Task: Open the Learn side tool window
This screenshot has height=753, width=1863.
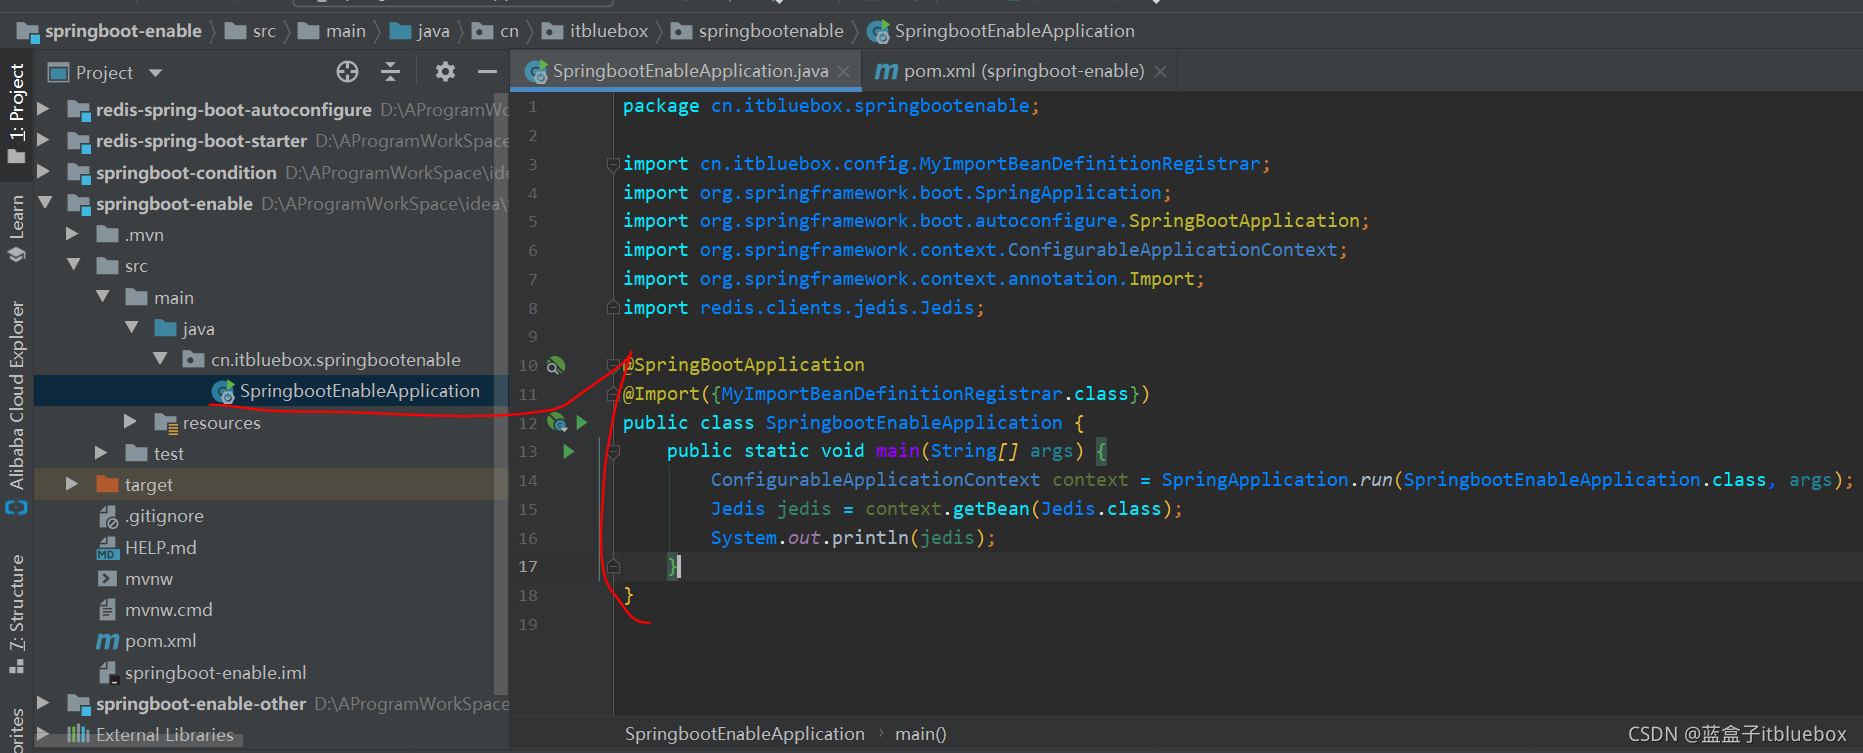Action: coord(16,228)
